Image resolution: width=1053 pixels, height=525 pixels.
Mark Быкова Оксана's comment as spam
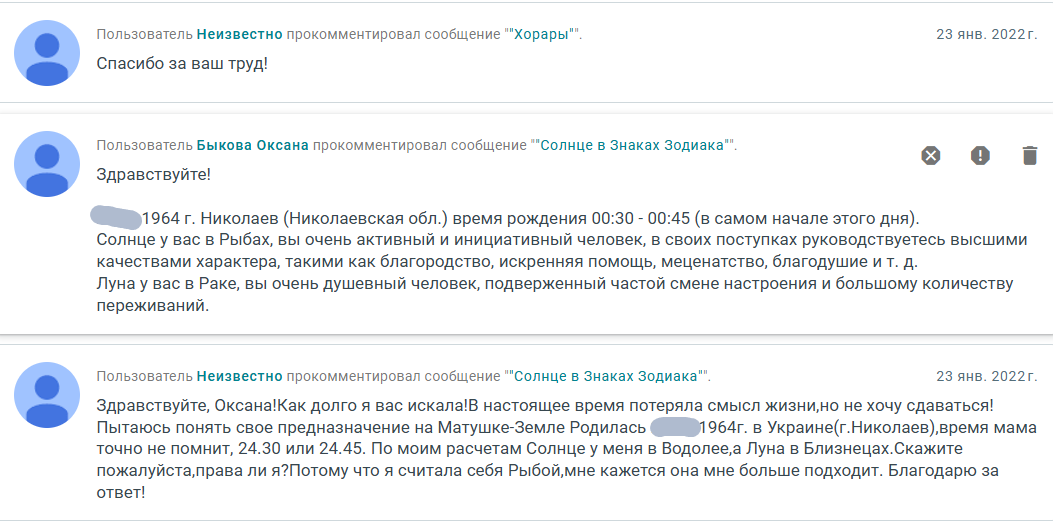point(980,156)
